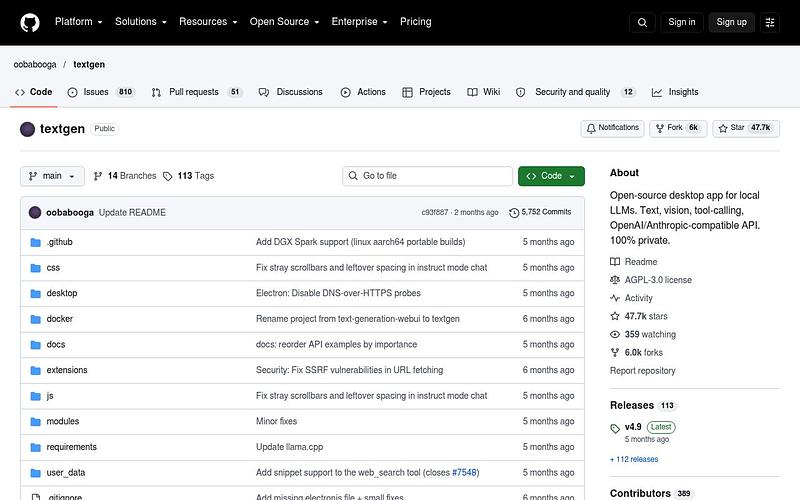Click the Star 47.7k button
This screenshot has width=800, height=500.
[x=746, y=129]
